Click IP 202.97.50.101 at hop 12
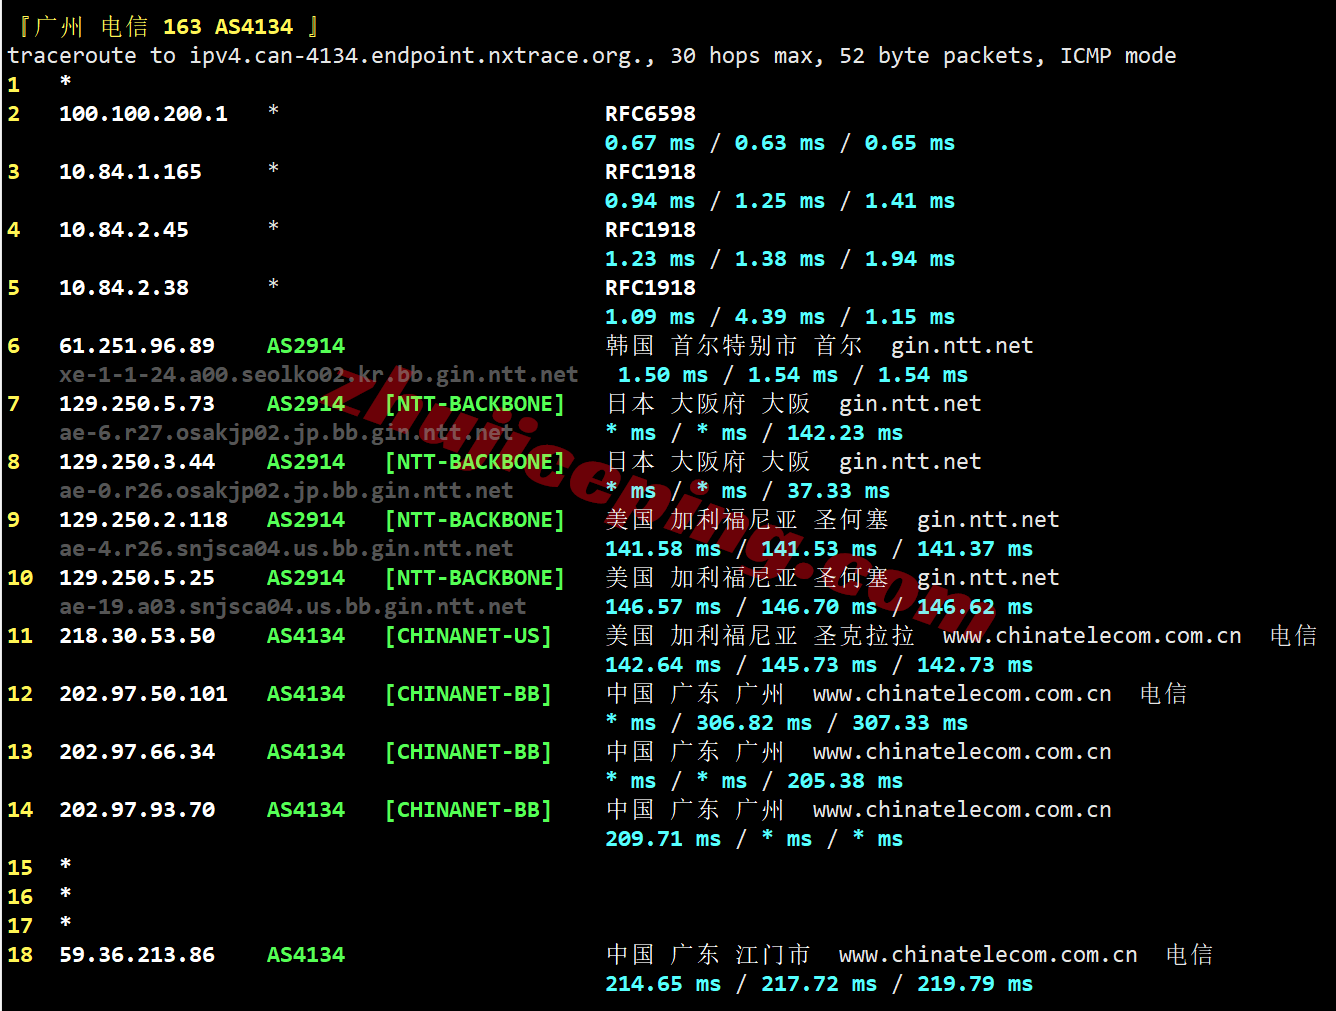The width and height of the screenshot is (1336, 1011). pyautogui.click(x=143, y=694)
